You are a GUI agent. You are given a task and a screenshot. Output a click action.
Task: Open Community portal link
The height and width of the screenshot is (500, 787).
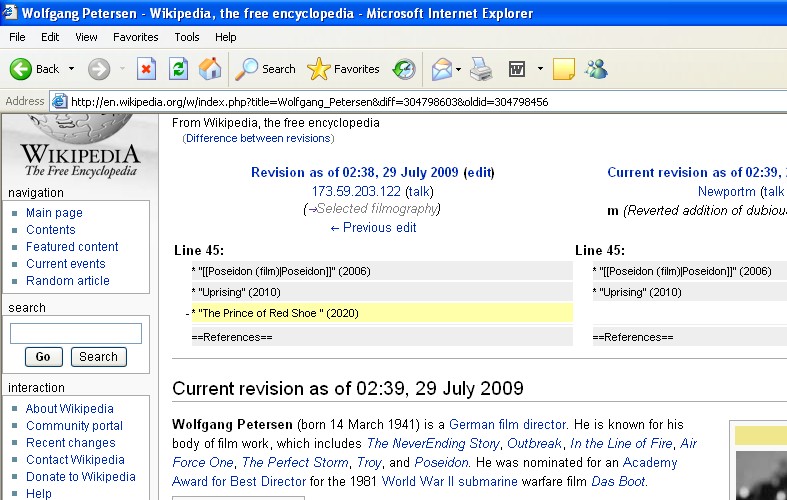coord(74,426)
